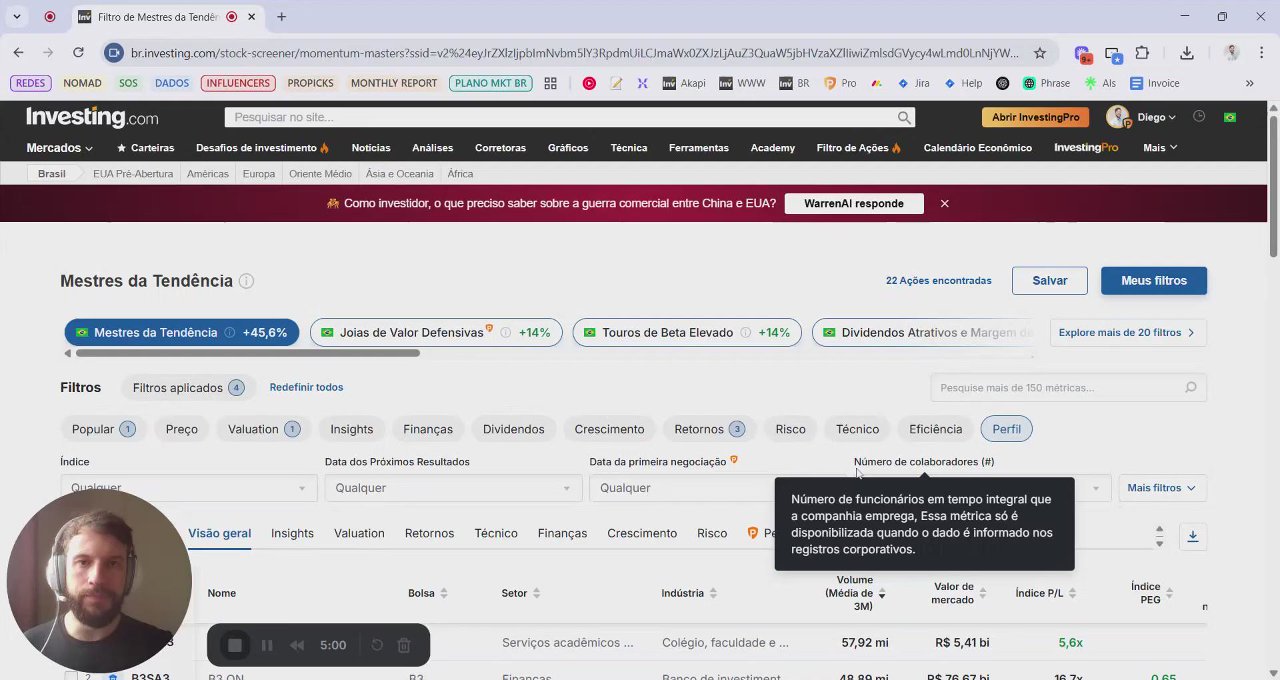This screenshot has width=1280, height=680.
Task: Click WarrenAI responde button
Action: tap(854, 203)
